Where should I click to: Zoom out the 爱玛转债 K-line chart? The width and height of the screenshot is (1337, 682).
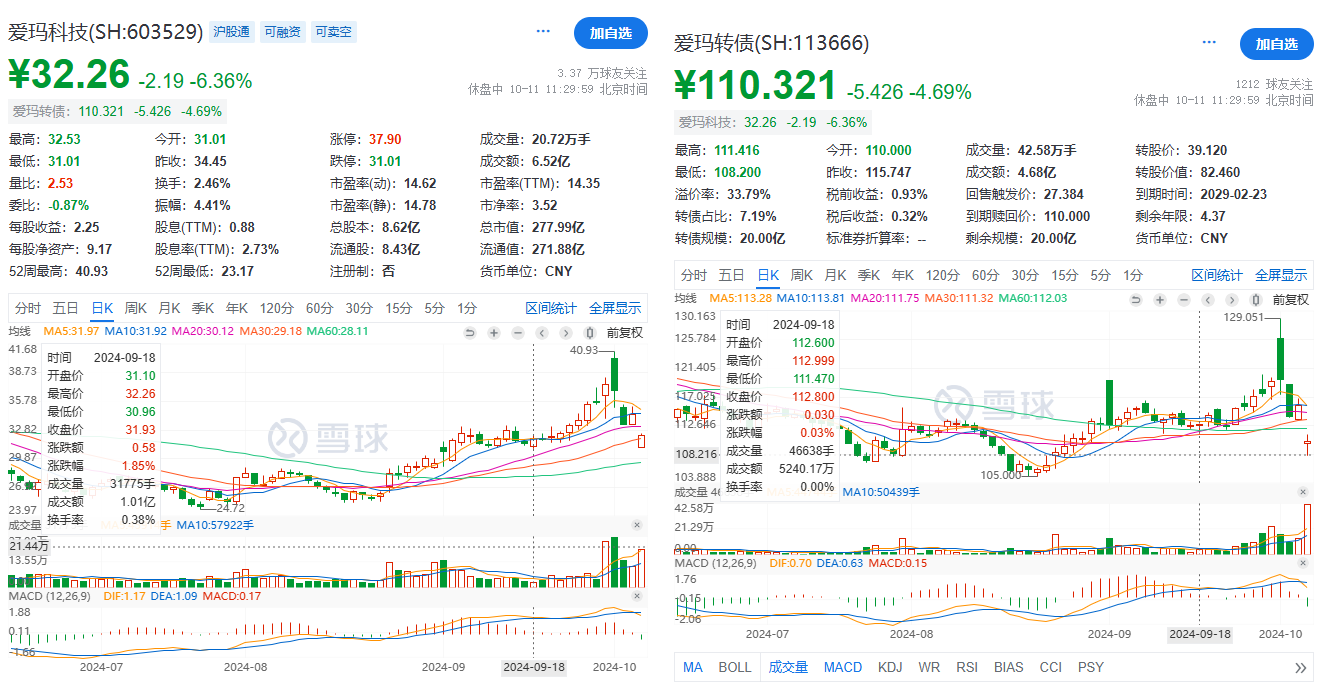(x=1183, y=299)
